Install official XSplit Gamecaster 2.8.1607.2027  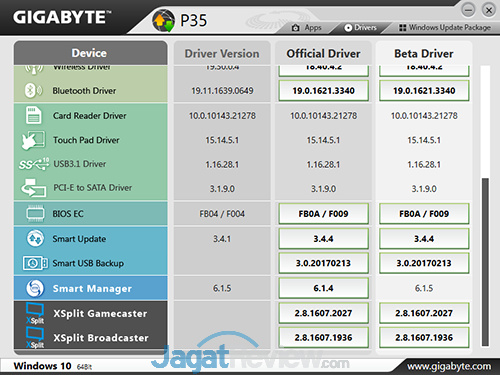[x=324, y=313]
